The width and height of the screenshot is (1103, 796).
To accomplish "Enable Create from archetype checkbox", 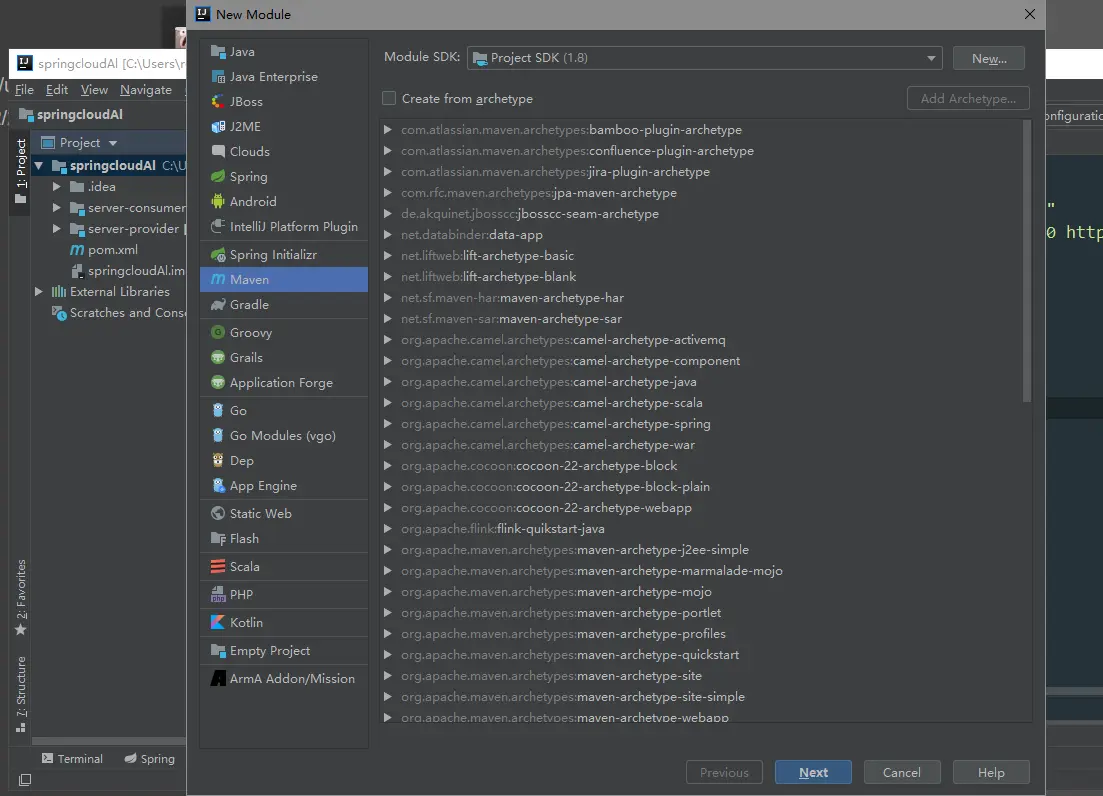I will coord(388,98).
